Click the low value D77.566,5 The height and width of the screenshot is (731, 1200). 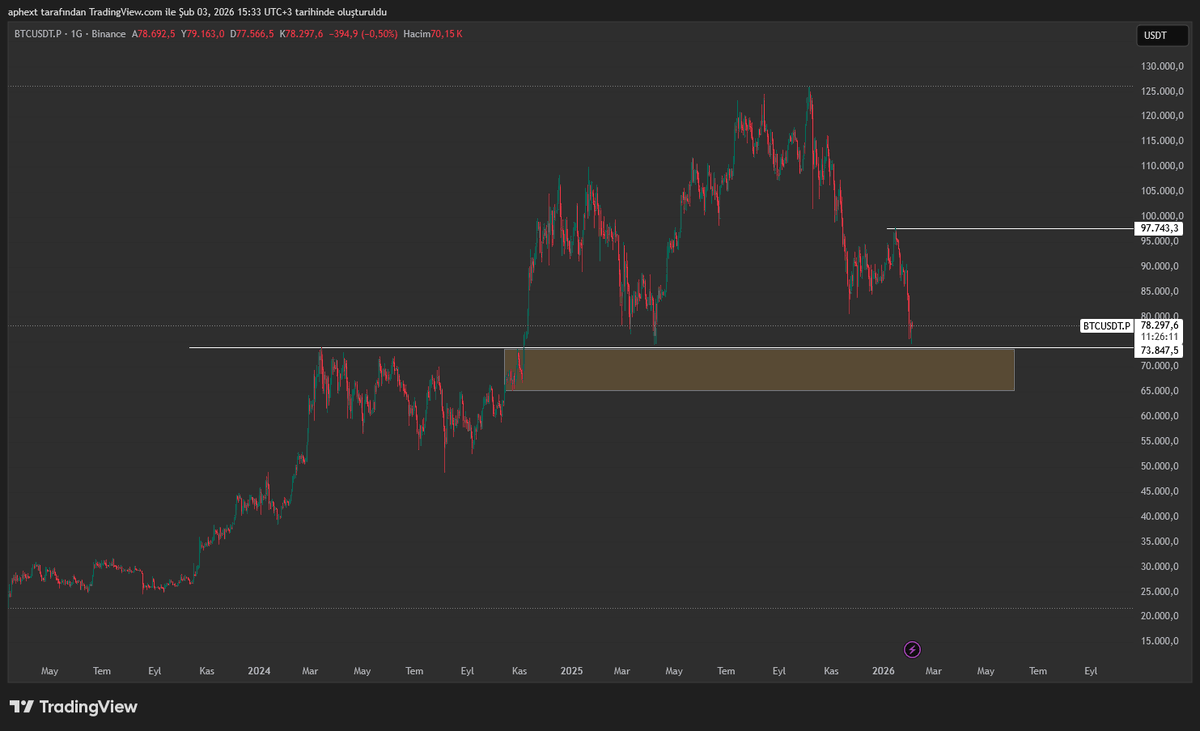[253, 34]
